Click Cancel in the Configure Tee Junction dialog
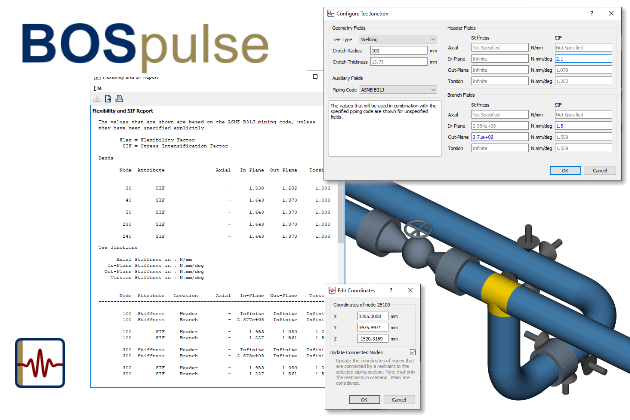The image size is (630, 420). (599, 170)
